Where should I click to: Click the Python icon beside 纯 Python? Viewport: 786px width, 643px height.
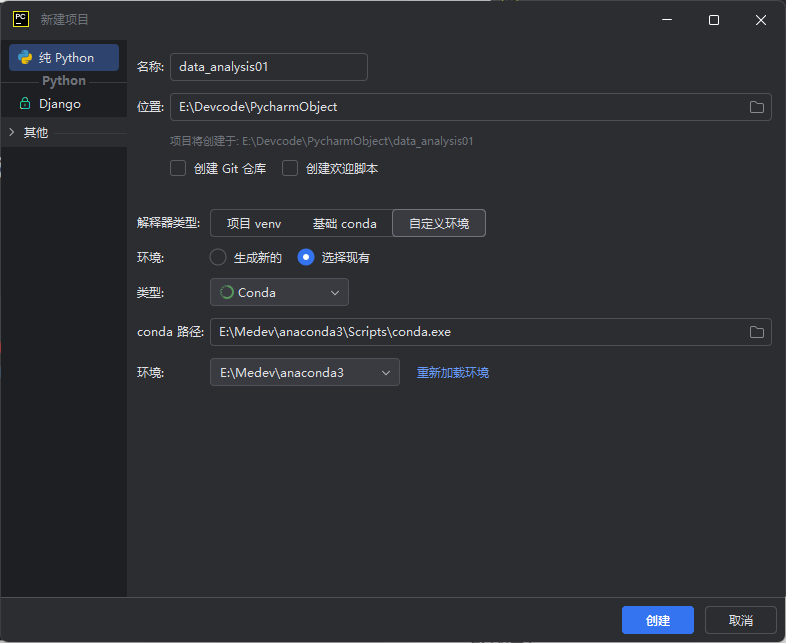25,58
